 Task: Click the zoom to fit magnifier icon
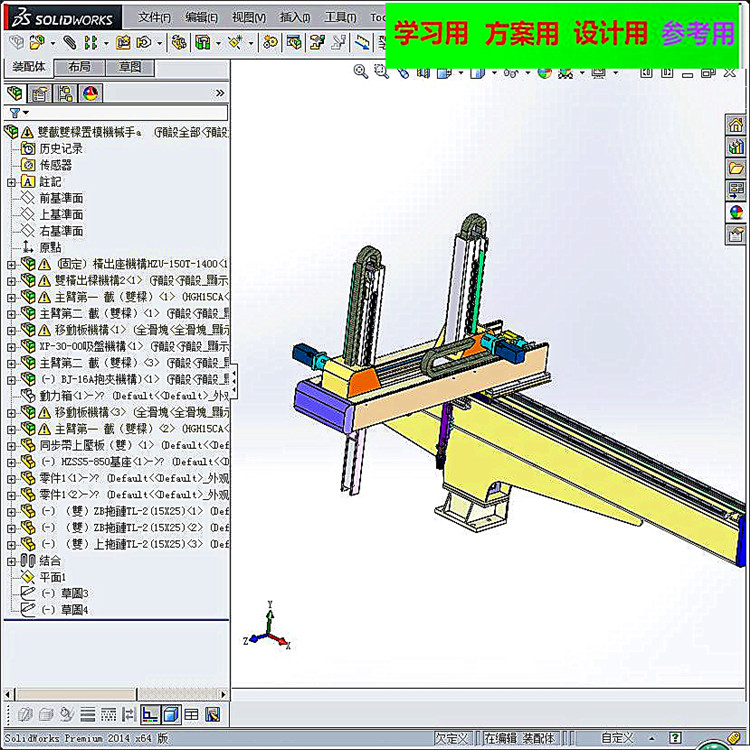pyautogui.click(x=361, y=72)
